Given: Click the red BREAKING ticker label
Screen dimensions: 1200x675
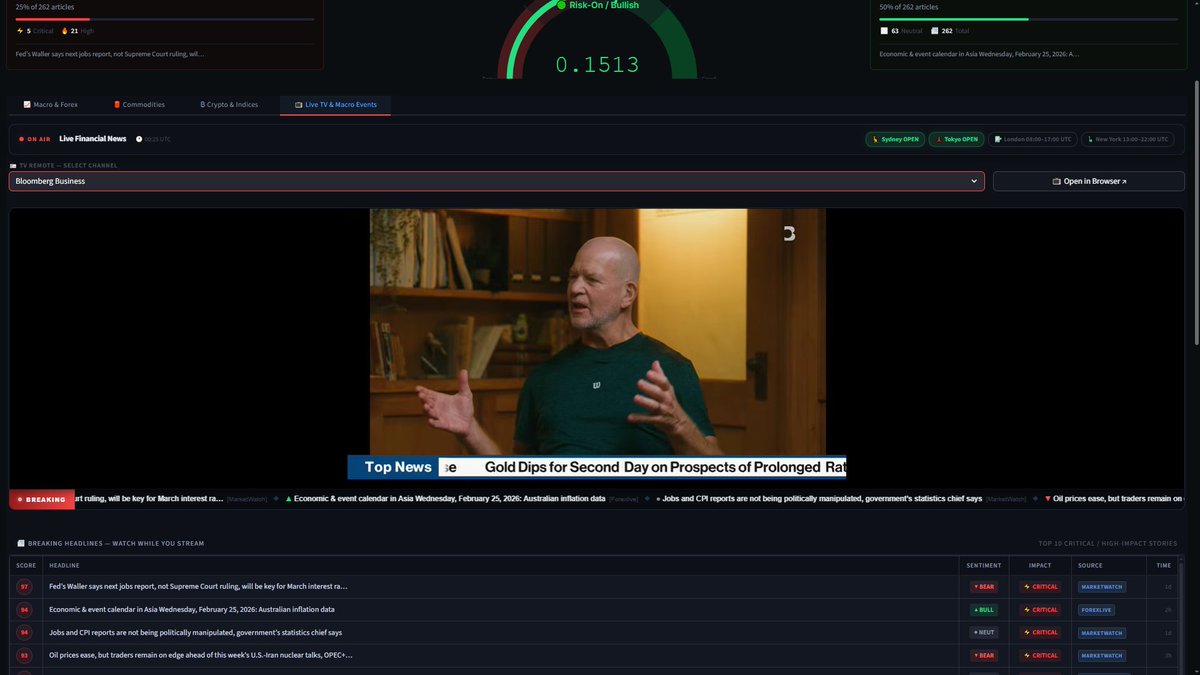Looking at the screenshot, I should (x=42, y=499).
